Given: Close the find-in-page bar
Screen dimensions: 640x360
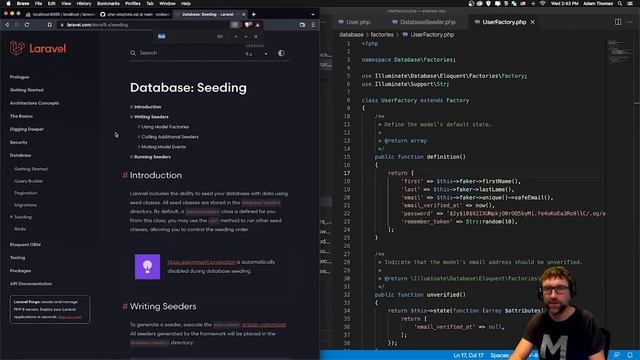Looking at the screenshot, I should pyautogui.click(x=256, y=36).
